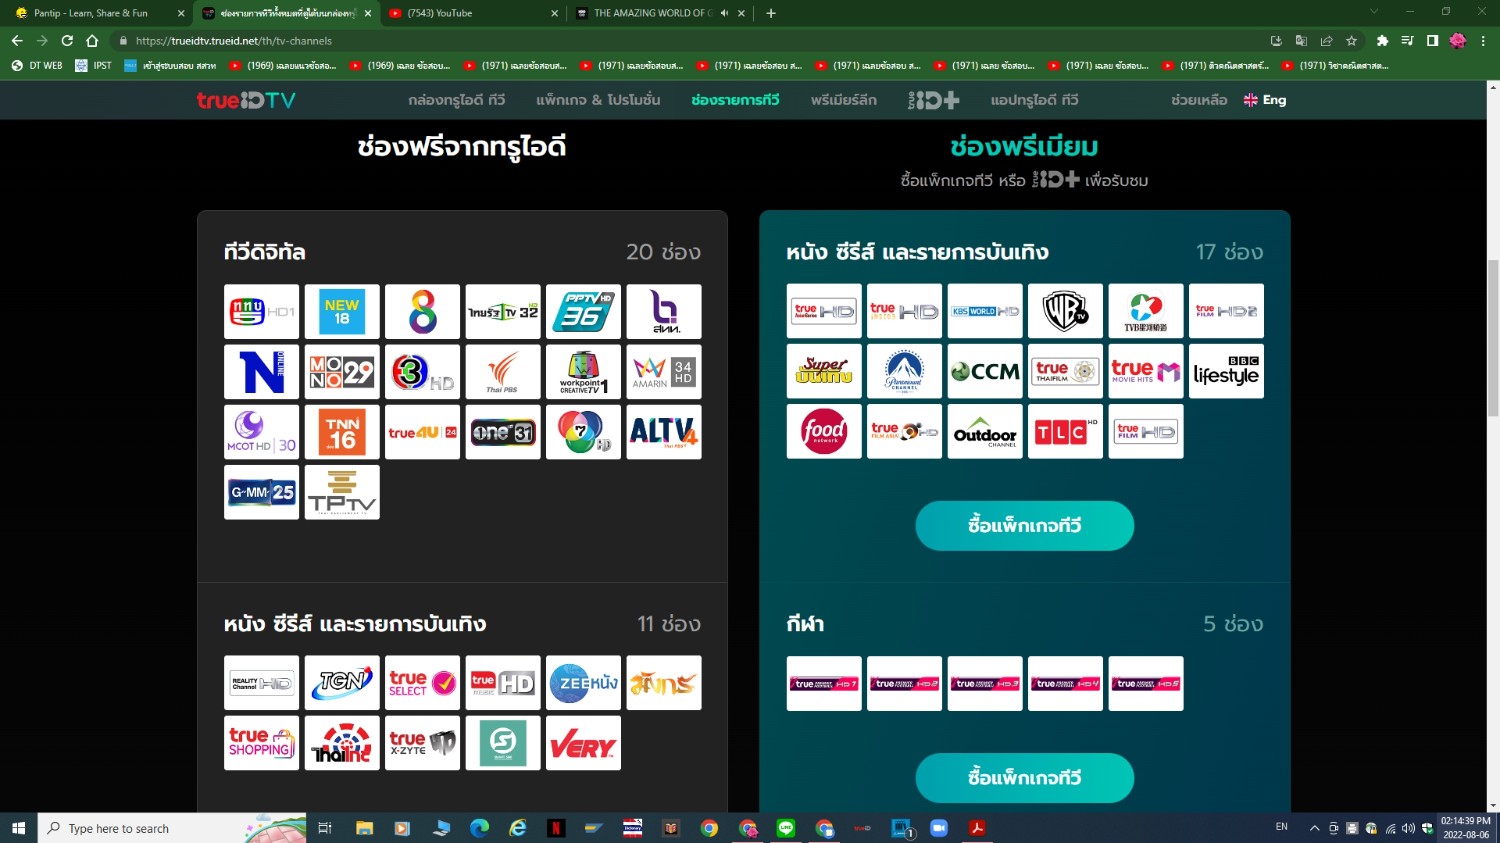
Task: Click the Food Network channel logo
Action: (x=824, y=431)
